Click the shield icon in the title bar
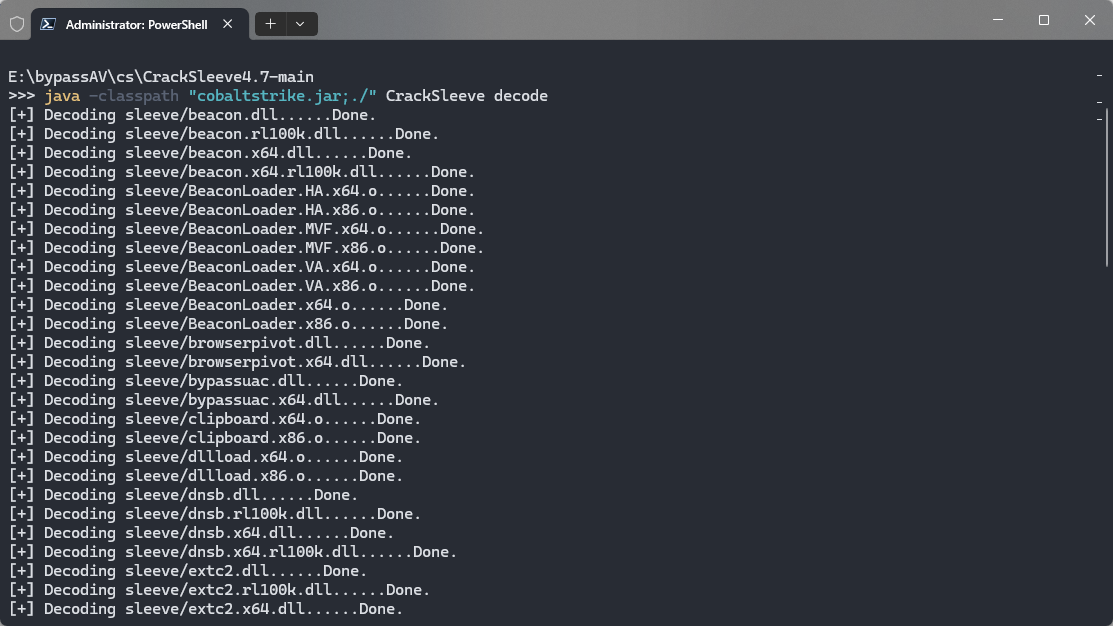Screen dimensions: 1113x626 click(x=17, y=24)
